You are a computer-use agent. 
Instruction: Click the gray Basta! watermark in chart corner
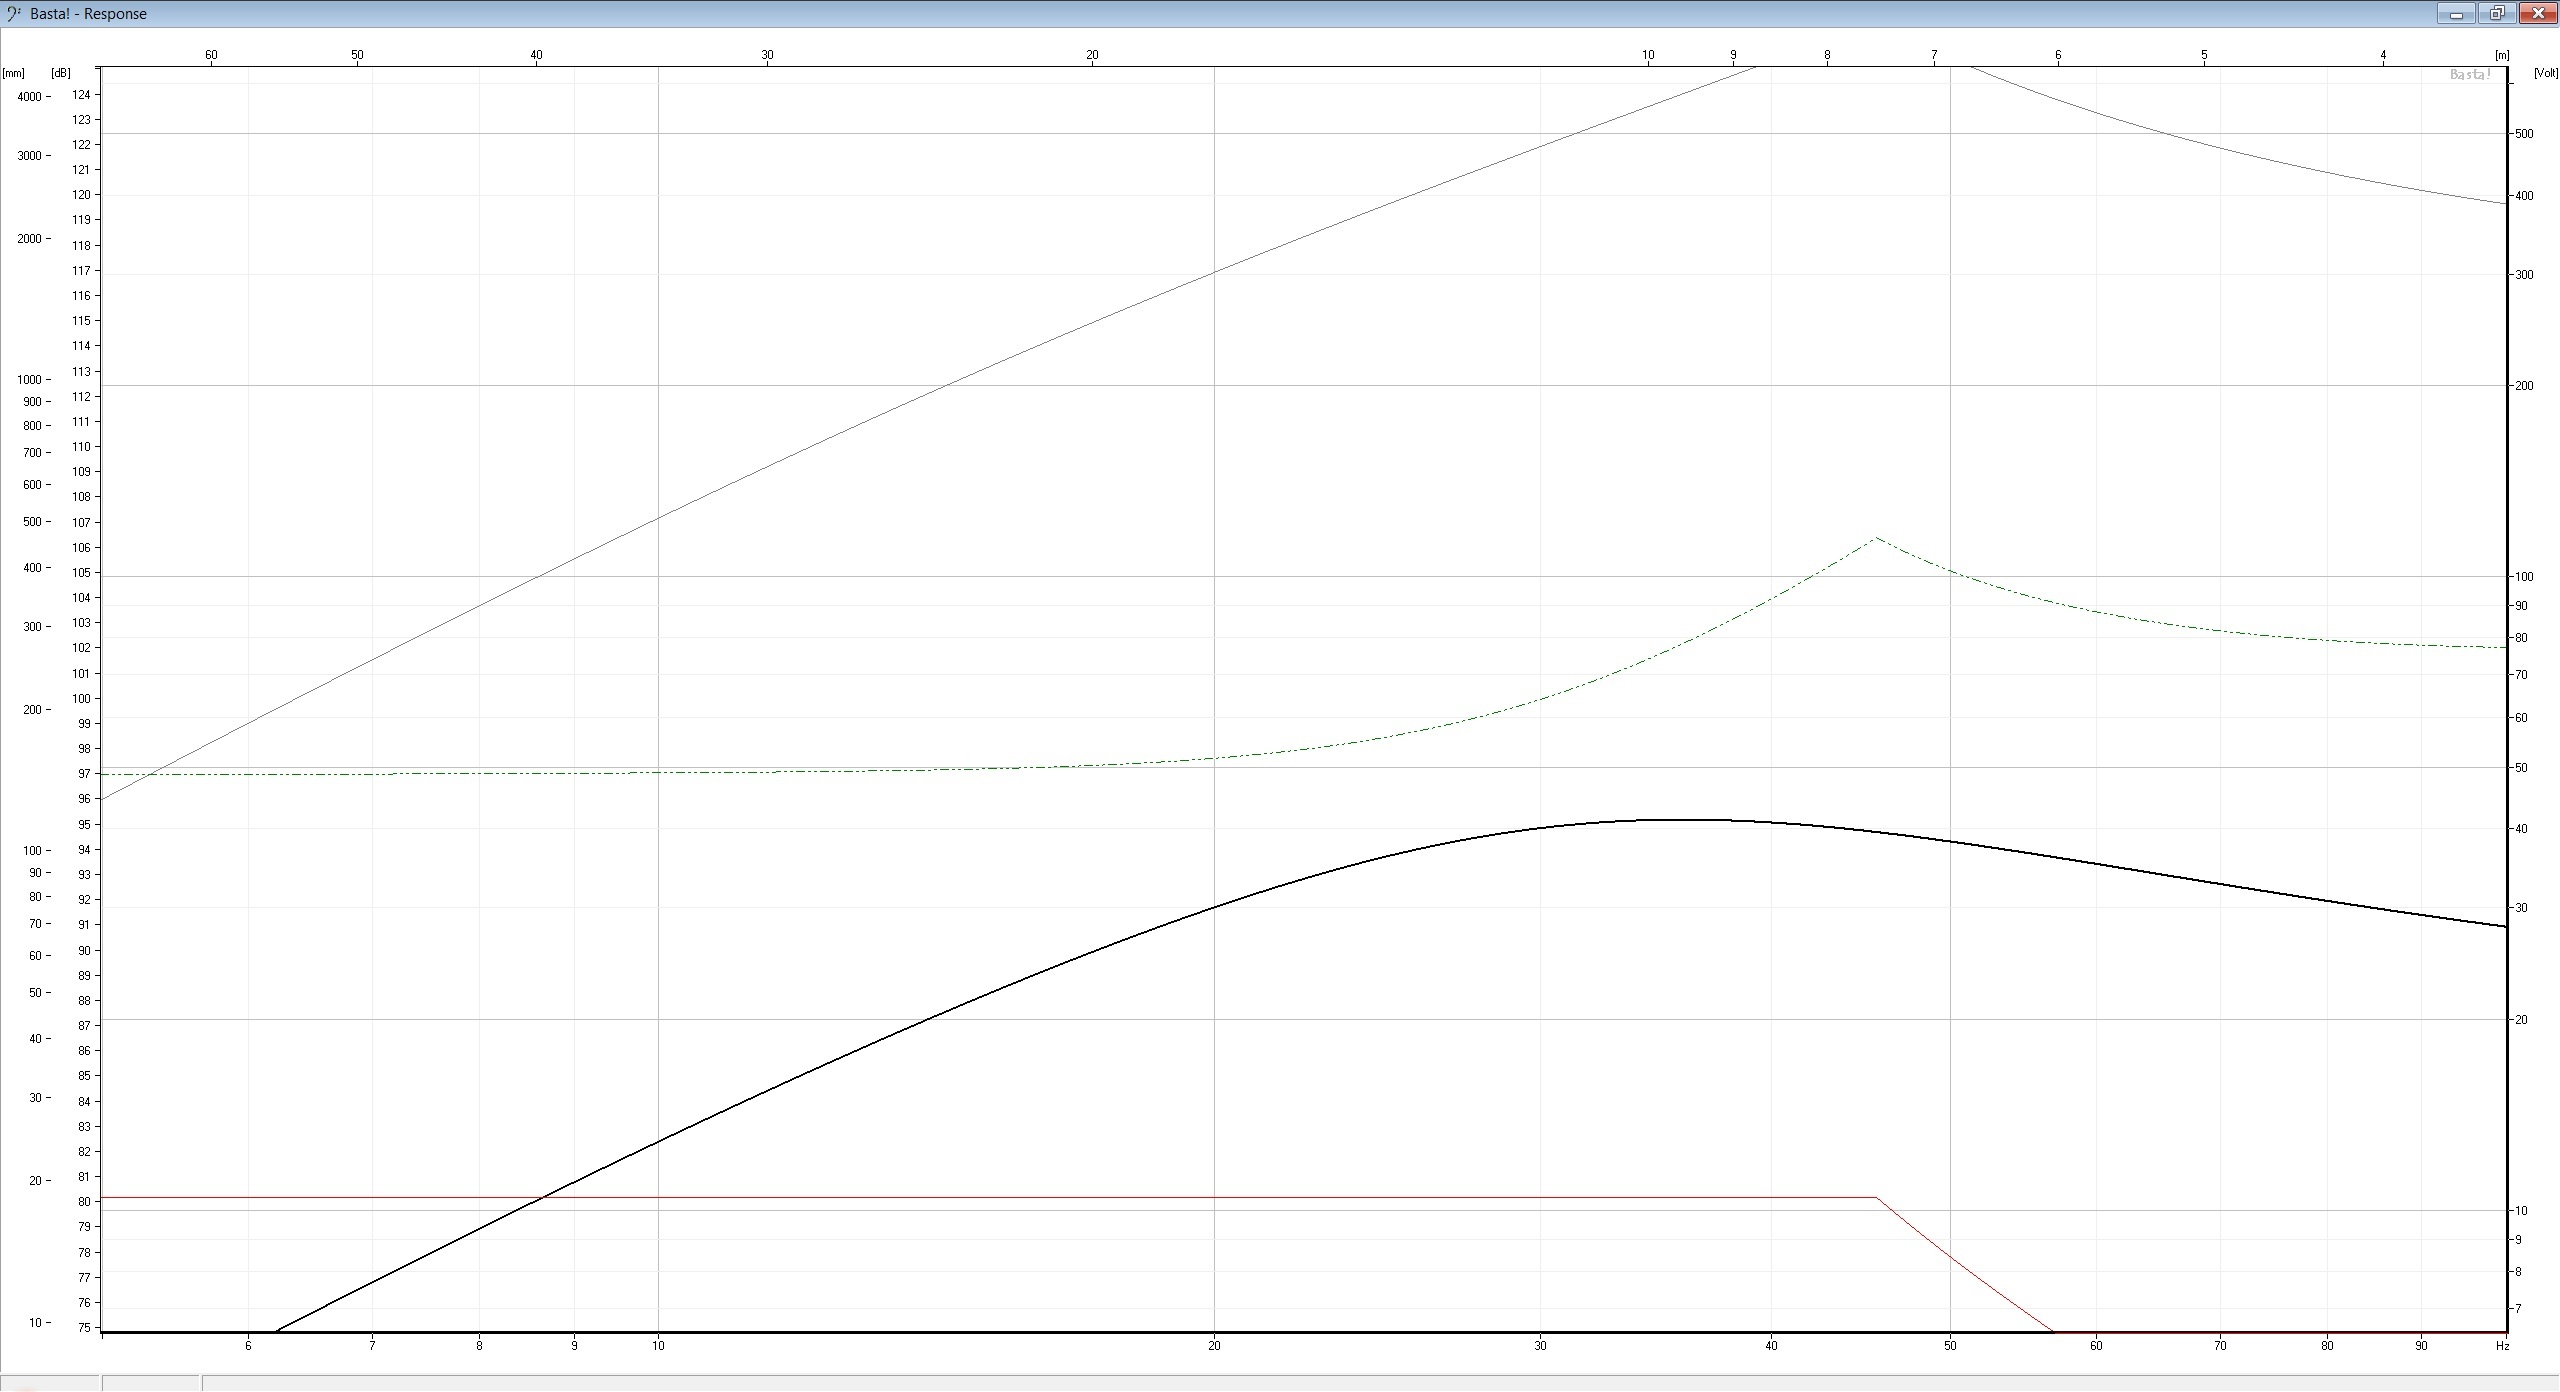pyautogui.click(x=2470, y=75)
